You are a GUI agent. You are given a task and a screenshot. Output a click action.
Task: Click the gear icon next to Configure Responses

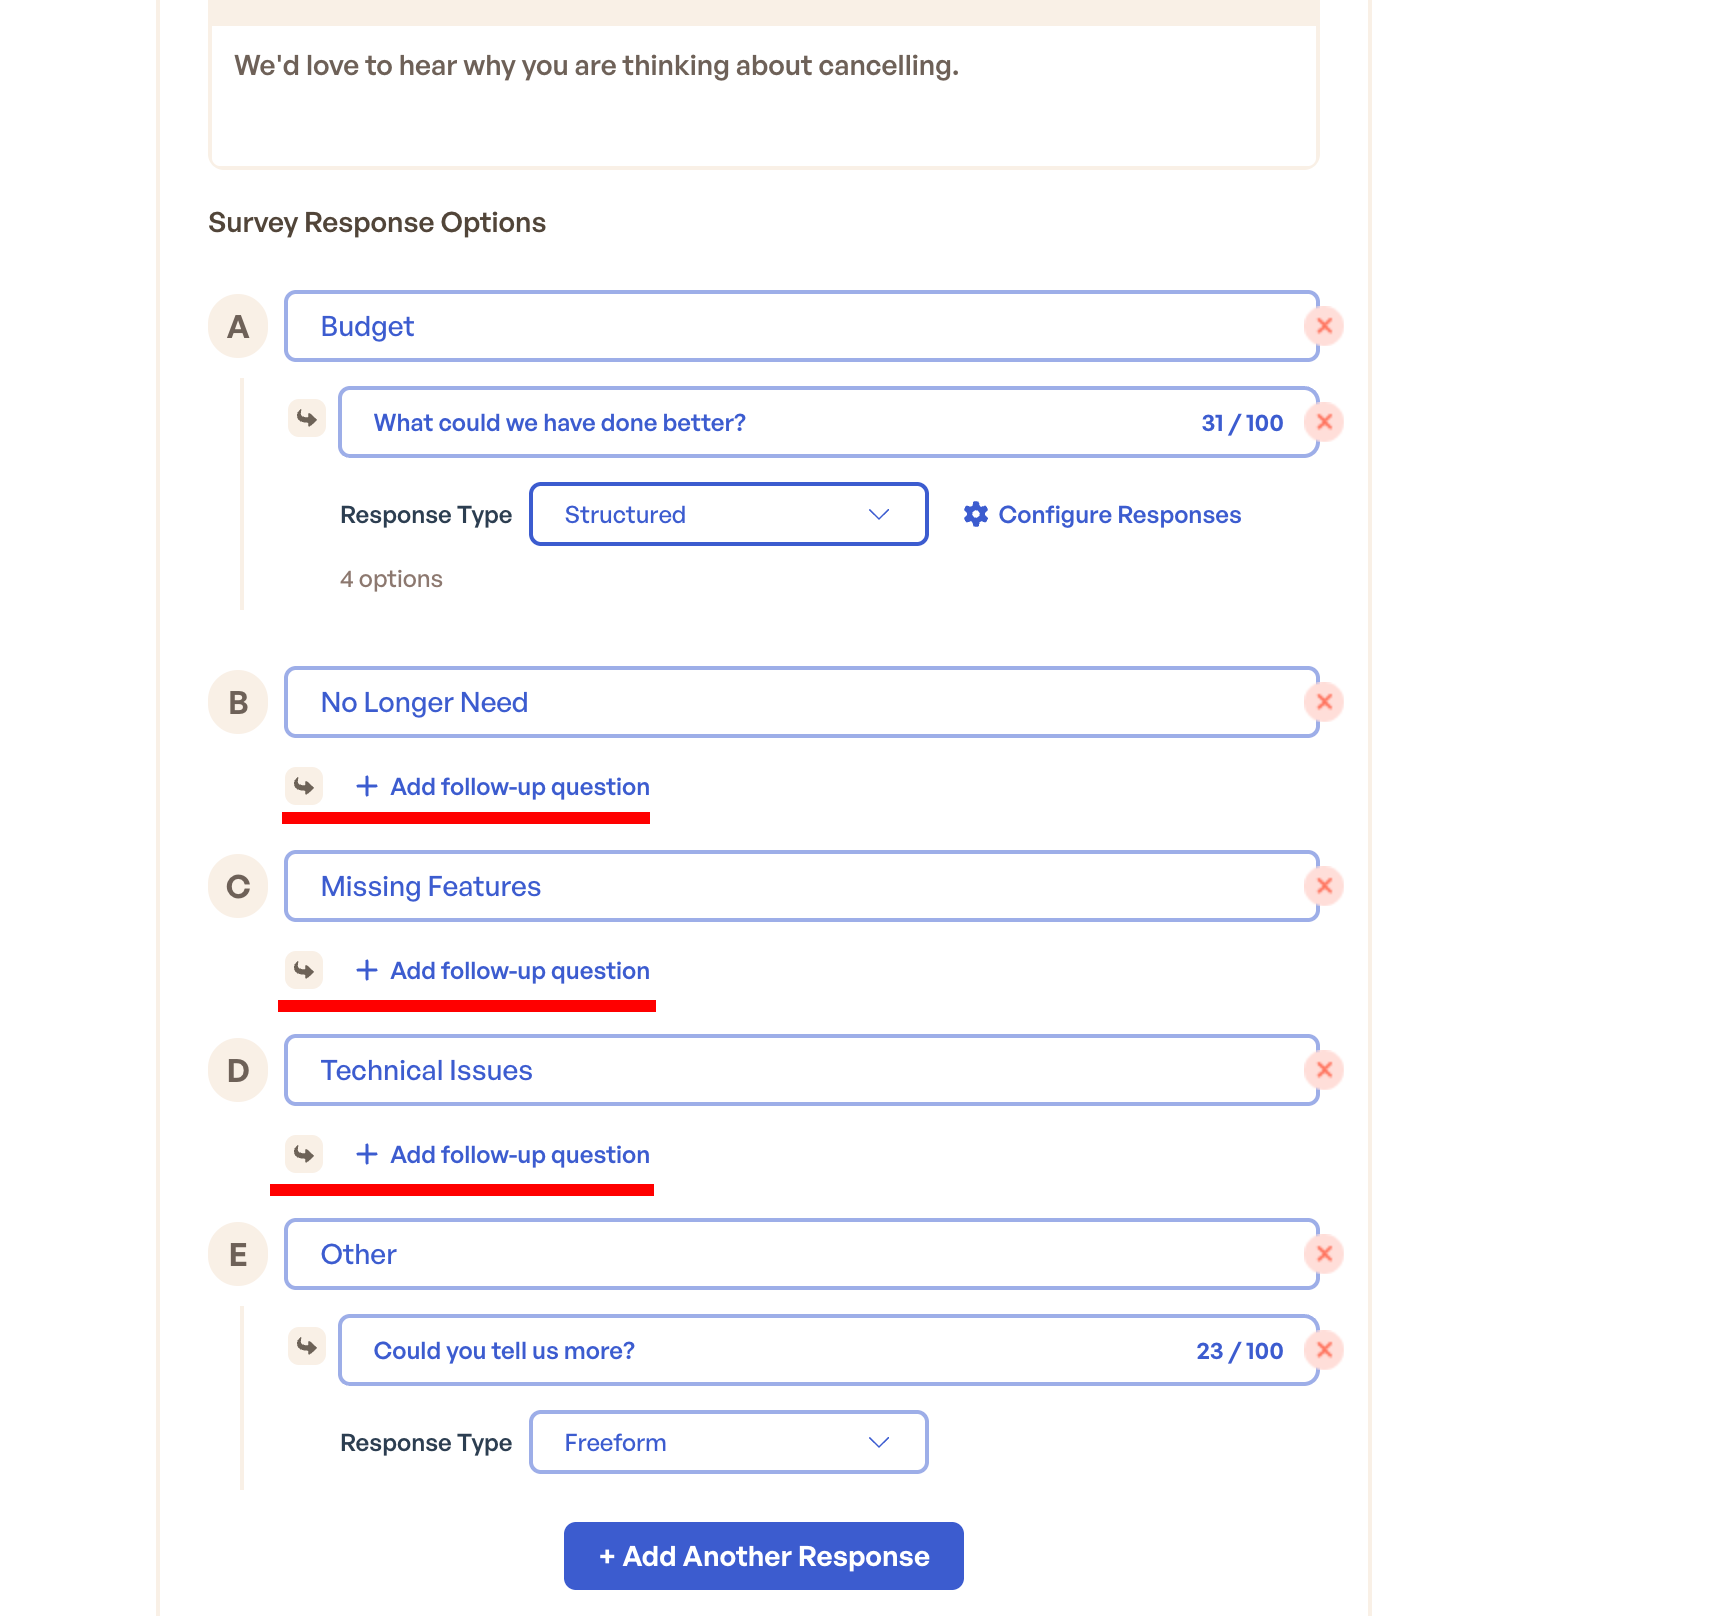pos(976,514)
